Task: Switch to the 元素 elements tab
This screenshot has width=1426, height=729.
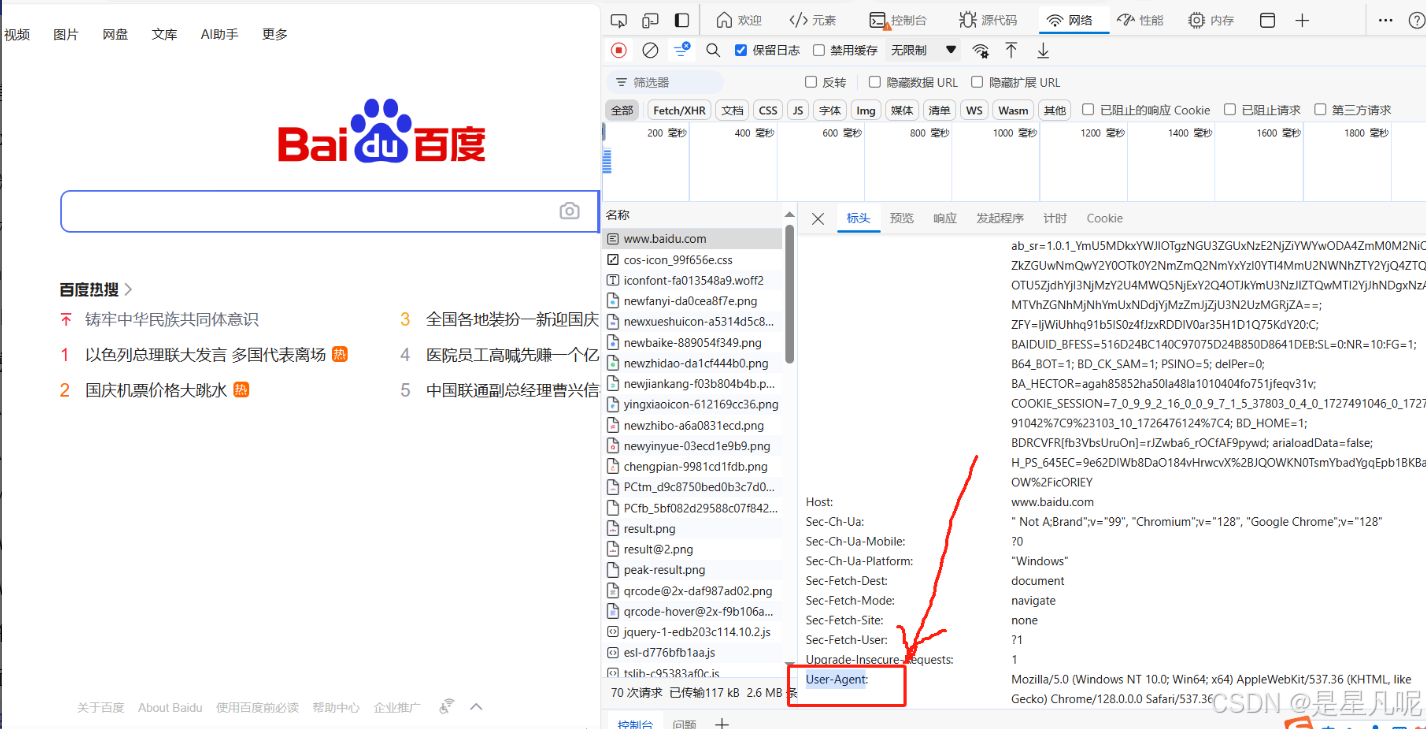Action: click(x=813, y=20)
